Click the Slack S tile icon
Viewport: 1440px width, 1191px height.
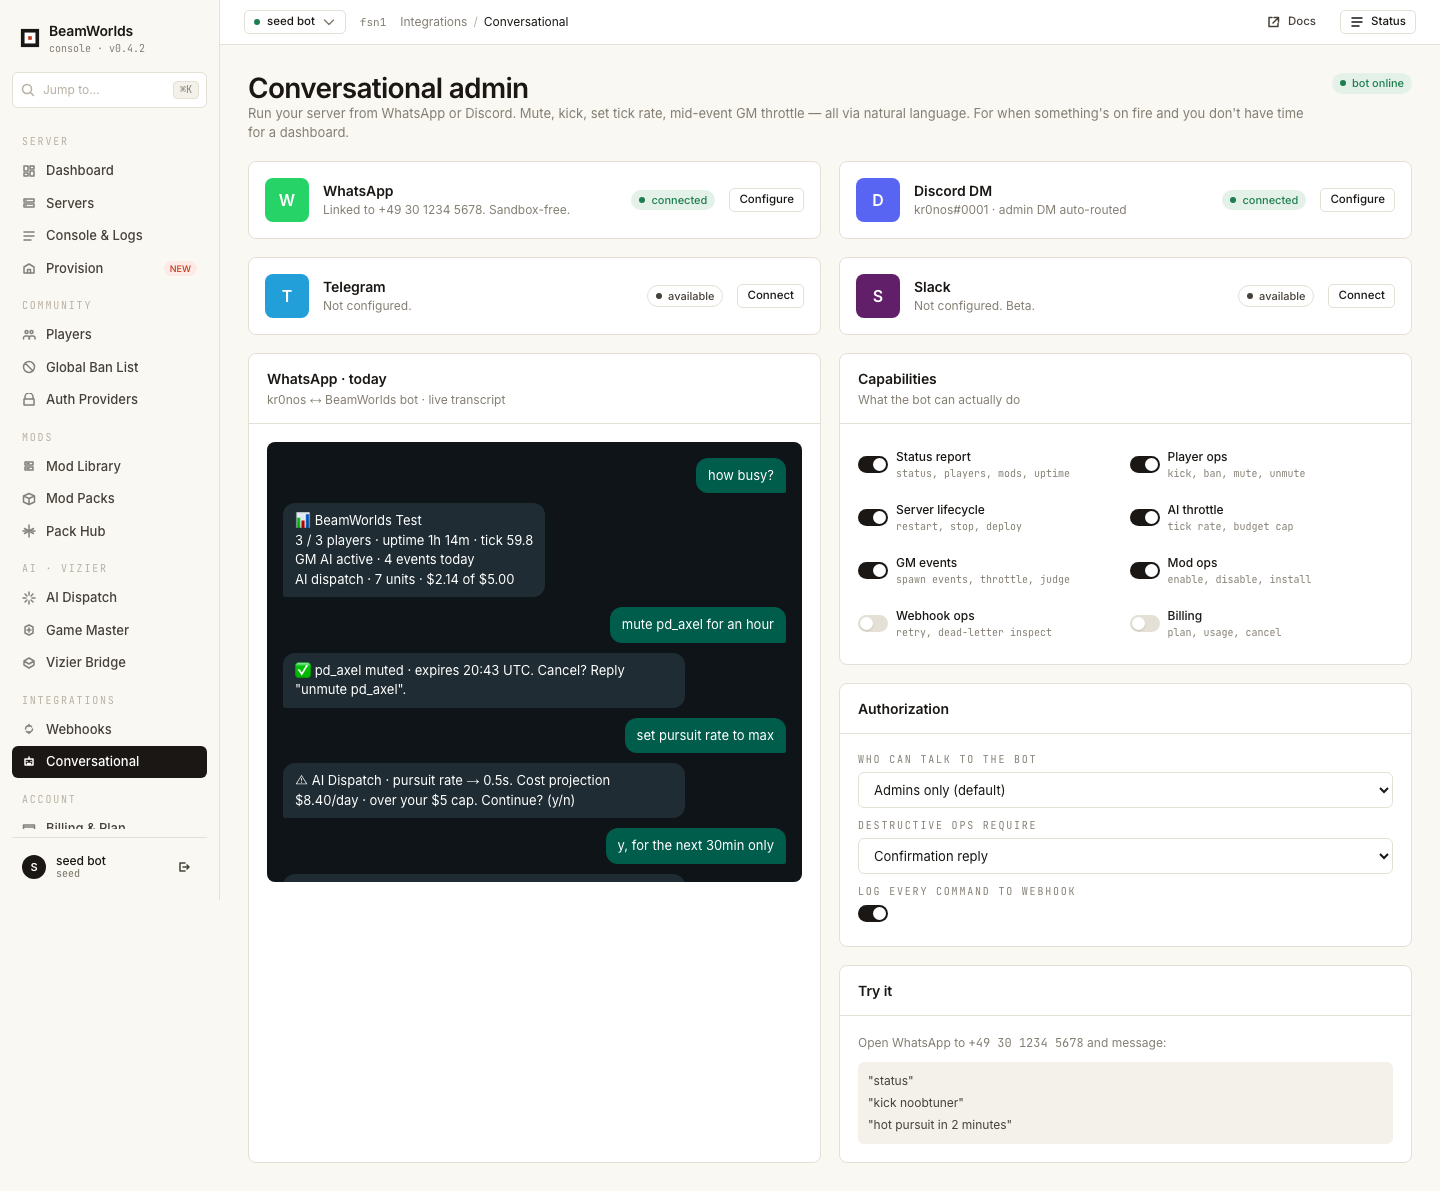click(878, 296)
